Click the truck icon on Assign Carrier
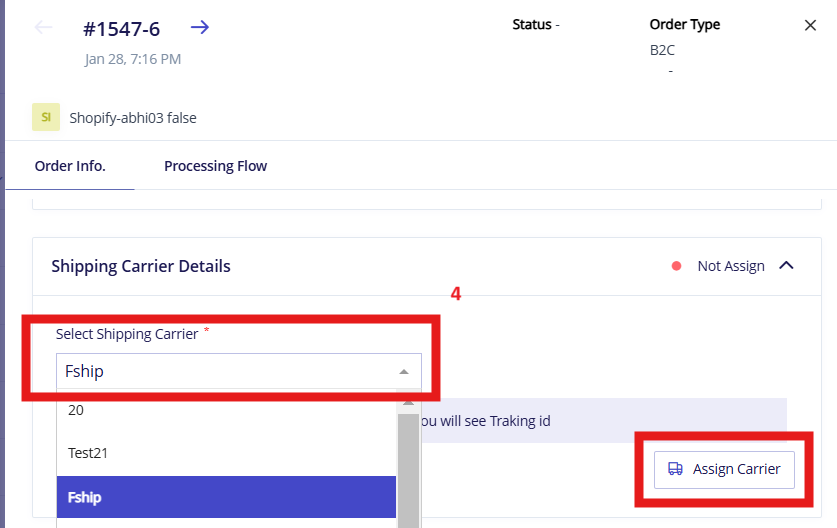The width and height of the screenshot is (837, 528). 675,469
